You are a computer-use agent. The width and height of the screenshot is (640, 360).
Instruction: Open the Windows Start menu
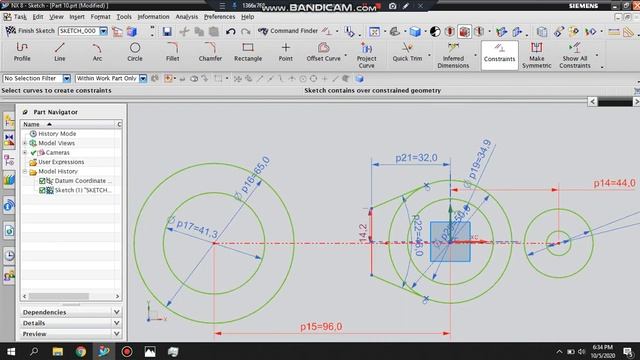pyautogui.click(x=11, y=351)
